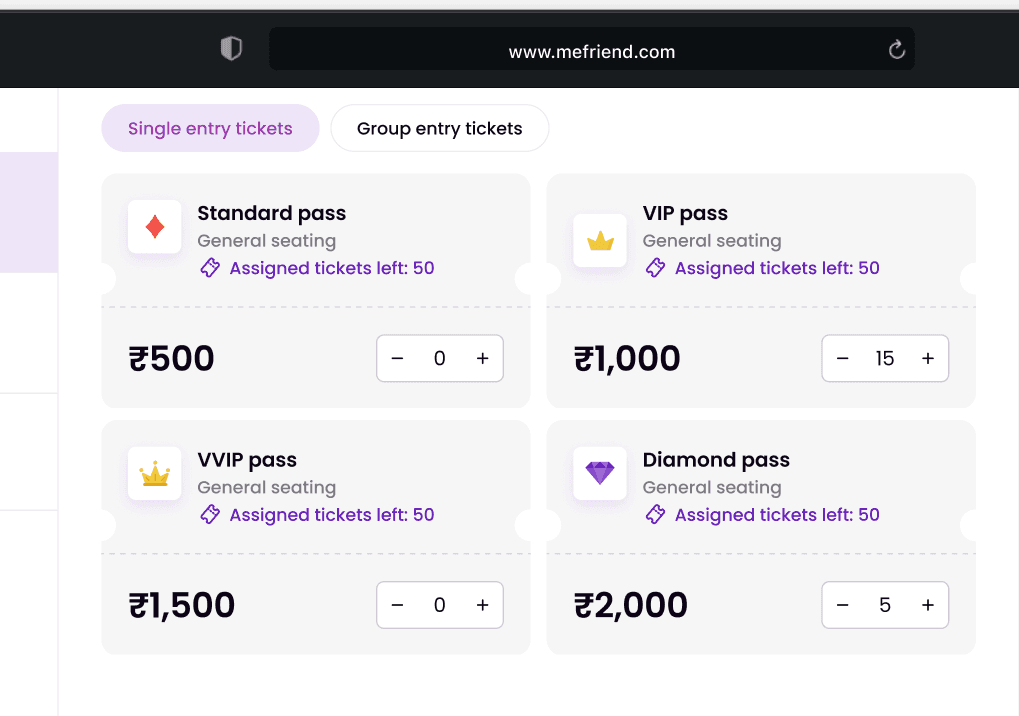Click the www.mefriend.com address bar

[x=591, y=52]
